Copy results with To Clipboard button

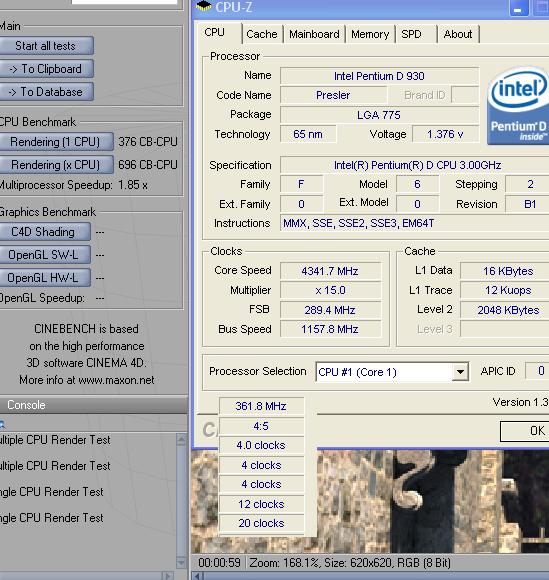click(x=46, y=69)
